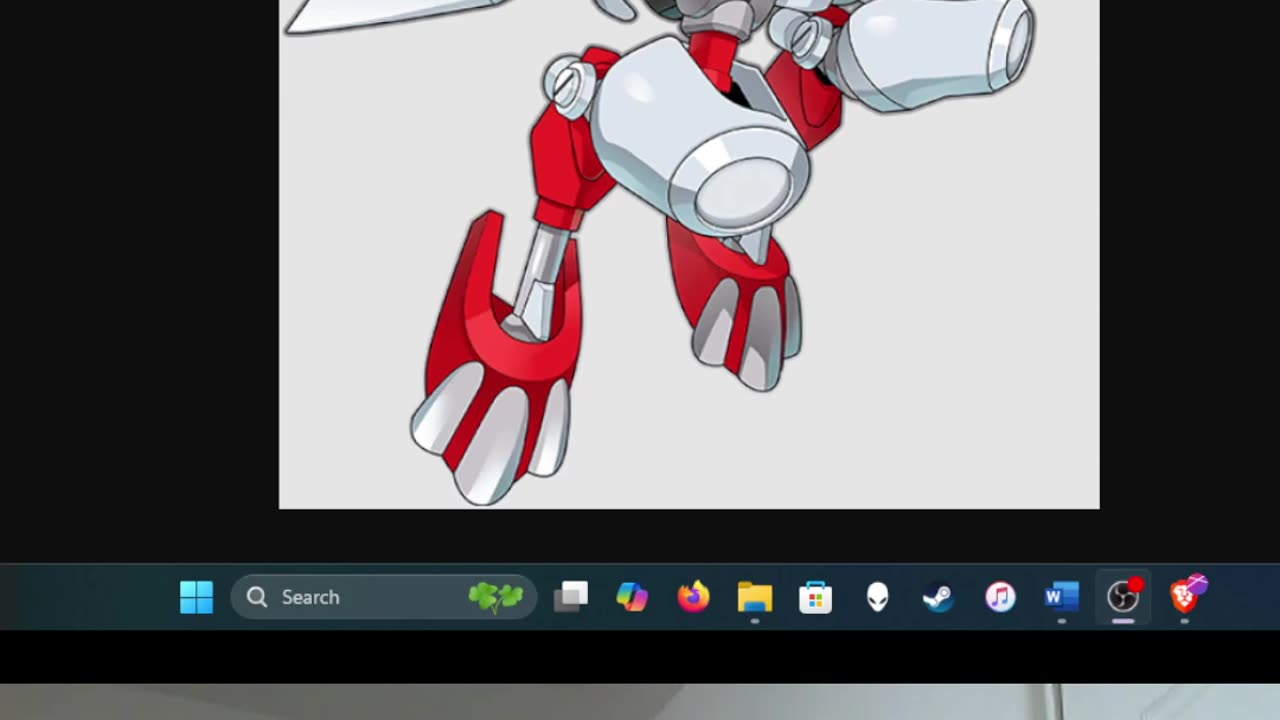Open iTunes music app from the taskbar
Viewport: 1280px width, 720px height.
coord(1000,597)
